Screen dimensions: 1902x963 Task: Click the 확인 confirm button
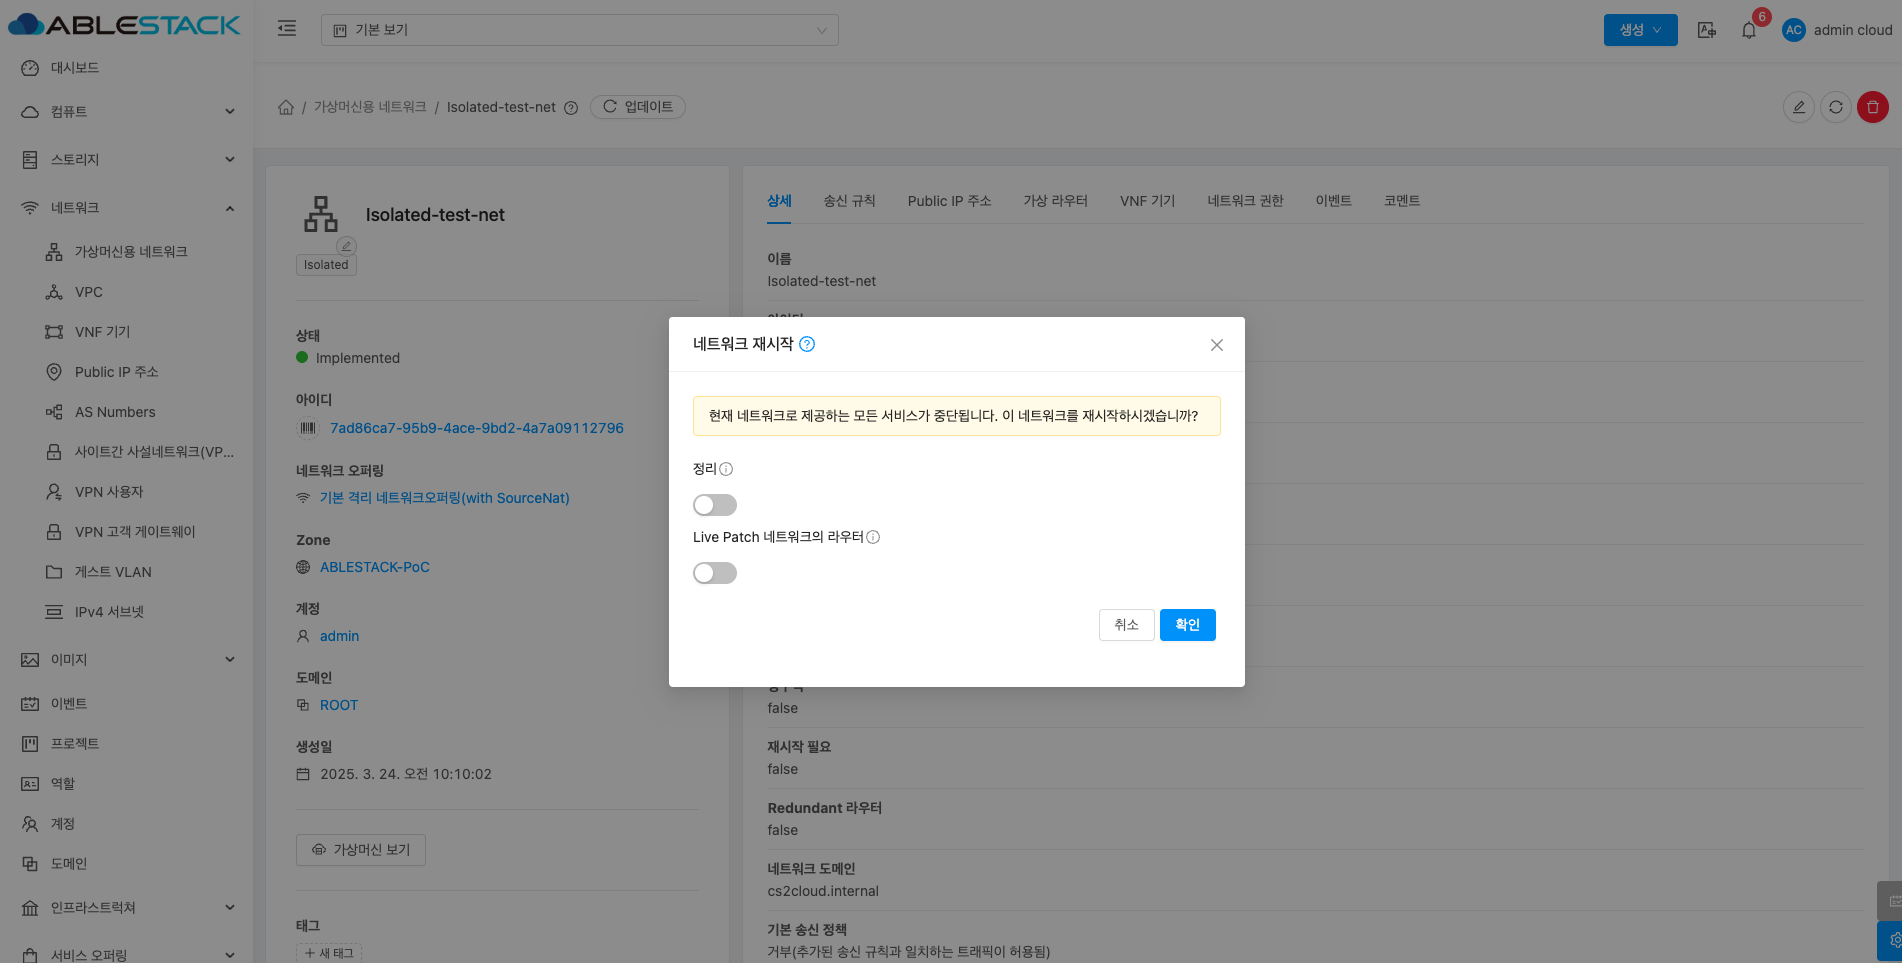(1187, 625)
